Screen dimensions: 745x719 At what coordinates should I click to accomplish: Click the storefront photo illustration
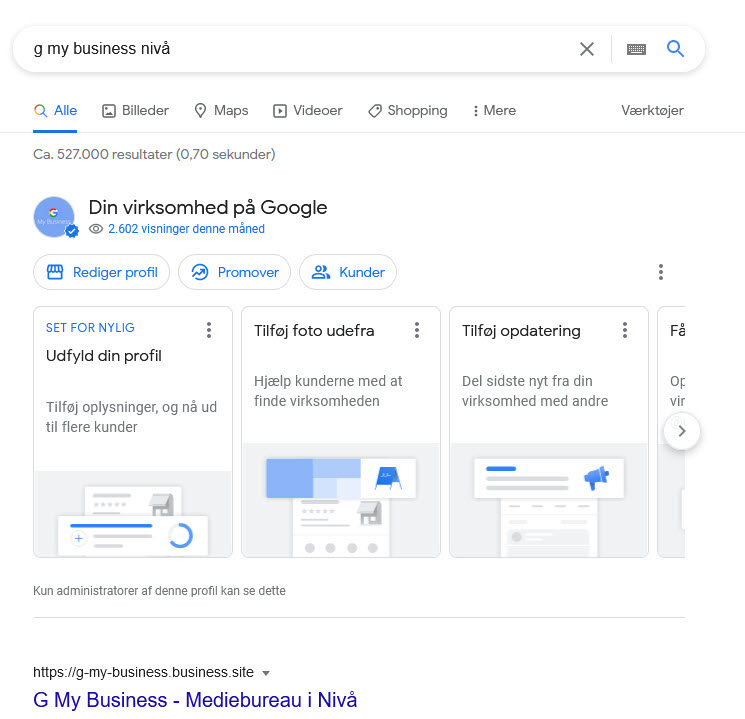[x=341, y=500]
